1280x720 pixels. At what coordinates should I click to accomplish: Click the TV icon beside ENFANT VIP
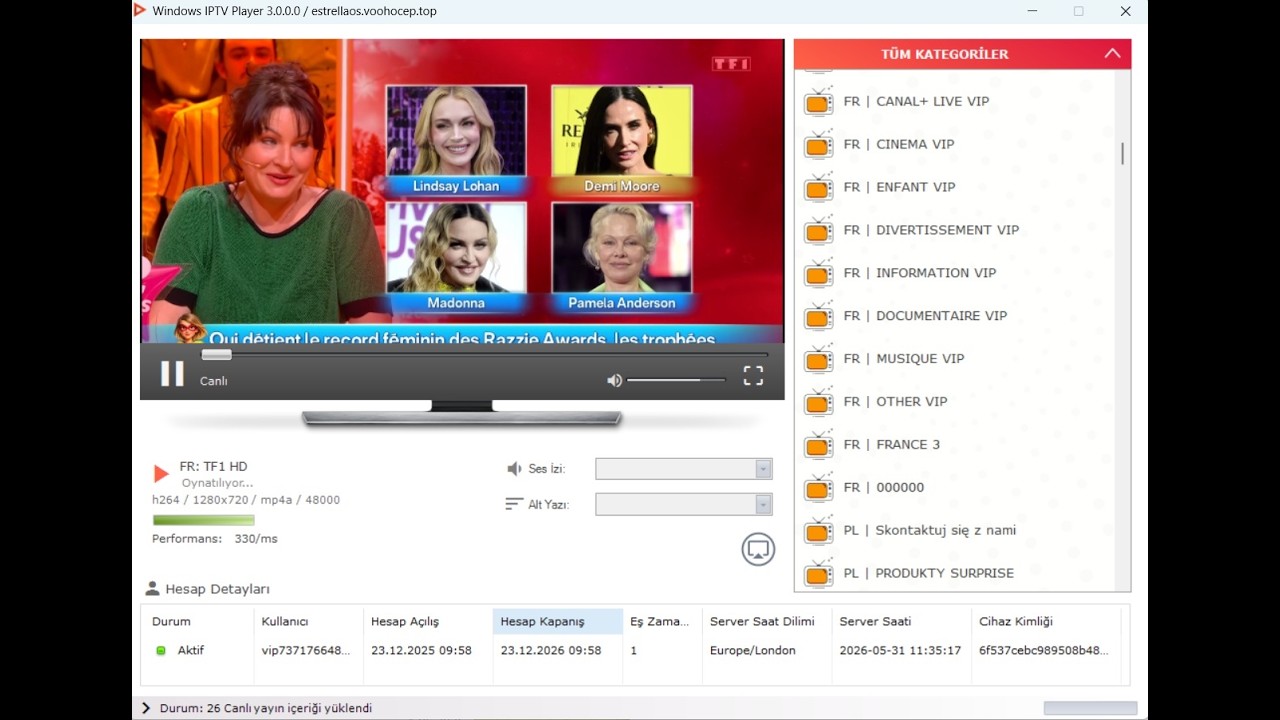(x=818, y=188)
